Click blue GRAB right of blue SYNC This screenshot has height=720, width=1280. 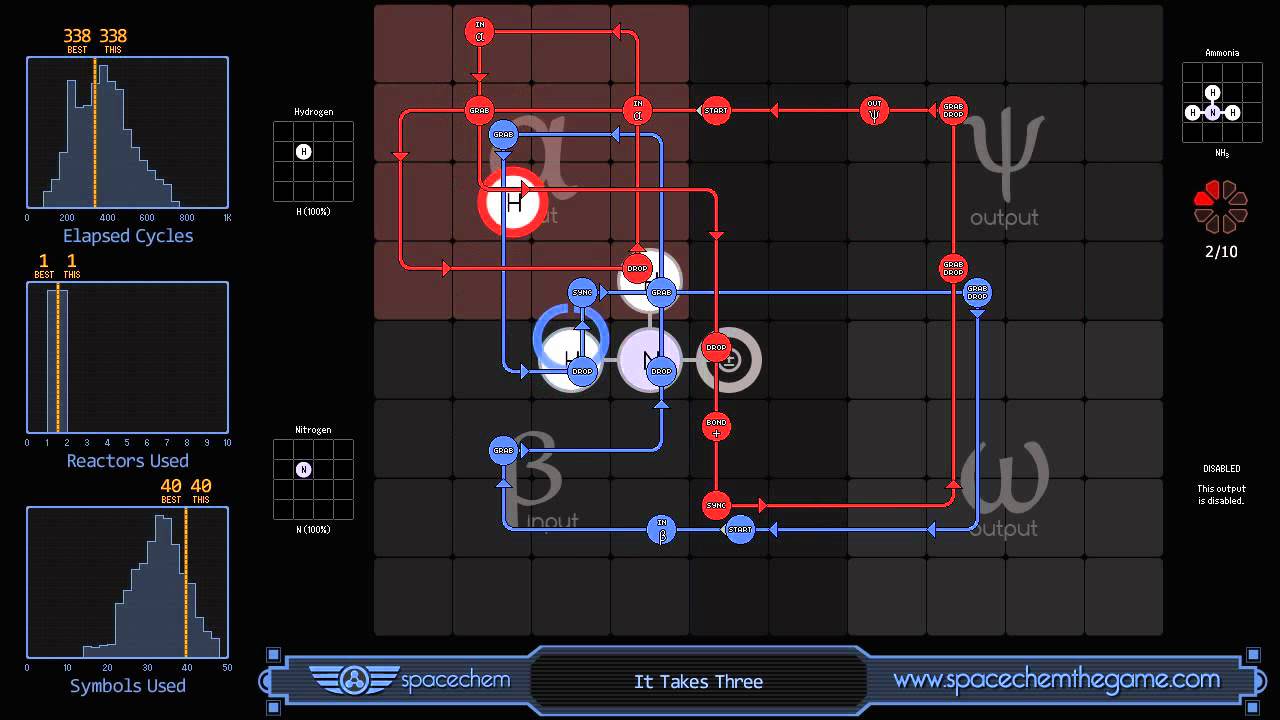tap(661, 292)
